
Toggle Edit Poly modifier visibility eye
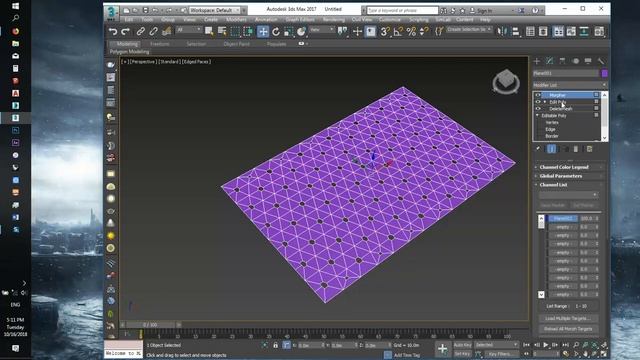pos(538,102)
